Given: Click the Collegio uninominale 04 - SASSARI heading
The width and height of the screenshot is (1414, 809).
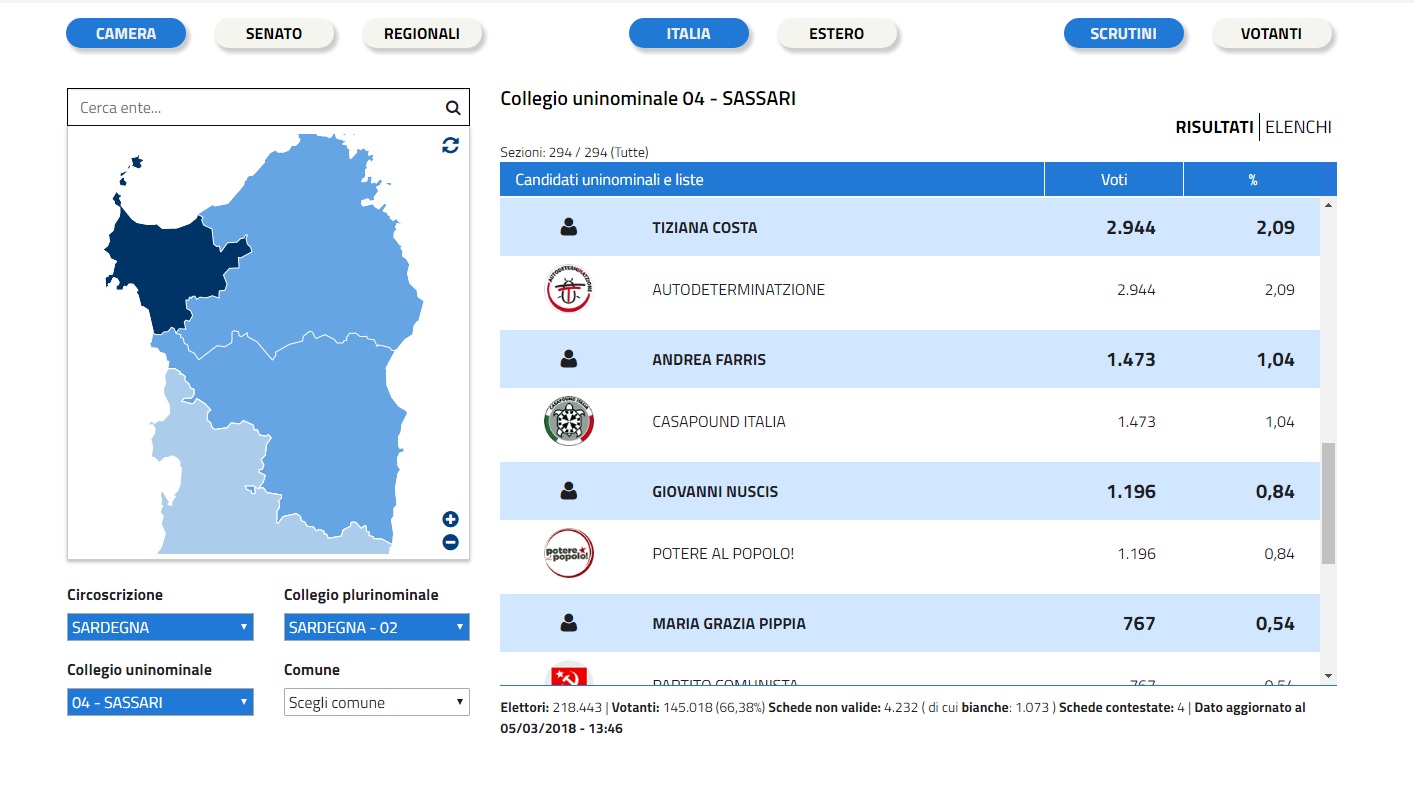Looking at the screenshot, I should click(x=648, y=99).
